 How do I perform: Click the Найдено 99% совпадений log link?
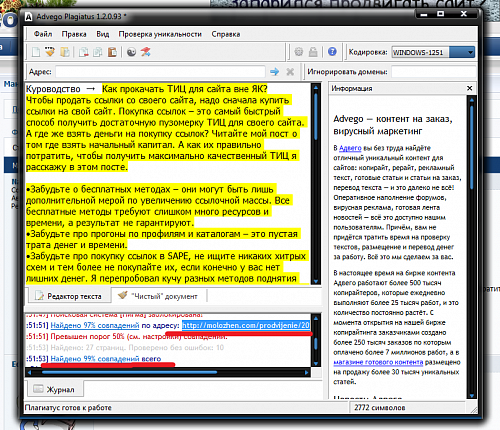click(95, 359)
